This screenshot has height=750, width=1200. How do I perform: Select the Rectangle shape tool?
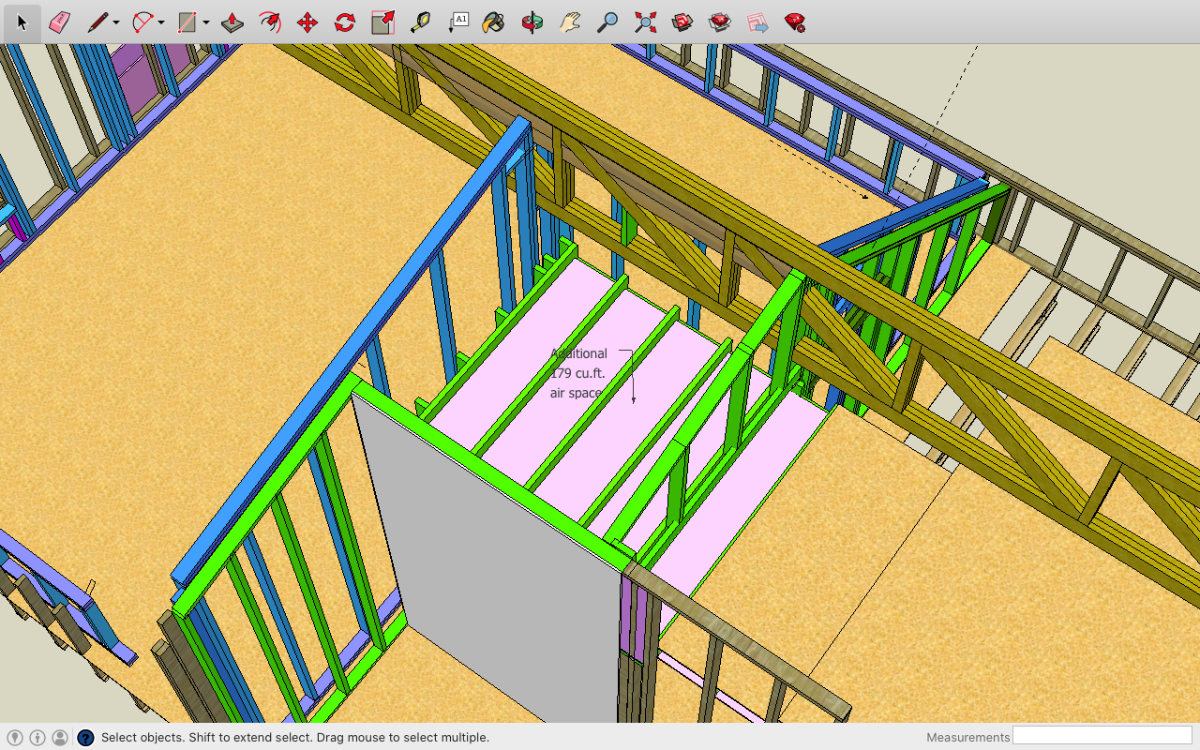coord(186,22)
